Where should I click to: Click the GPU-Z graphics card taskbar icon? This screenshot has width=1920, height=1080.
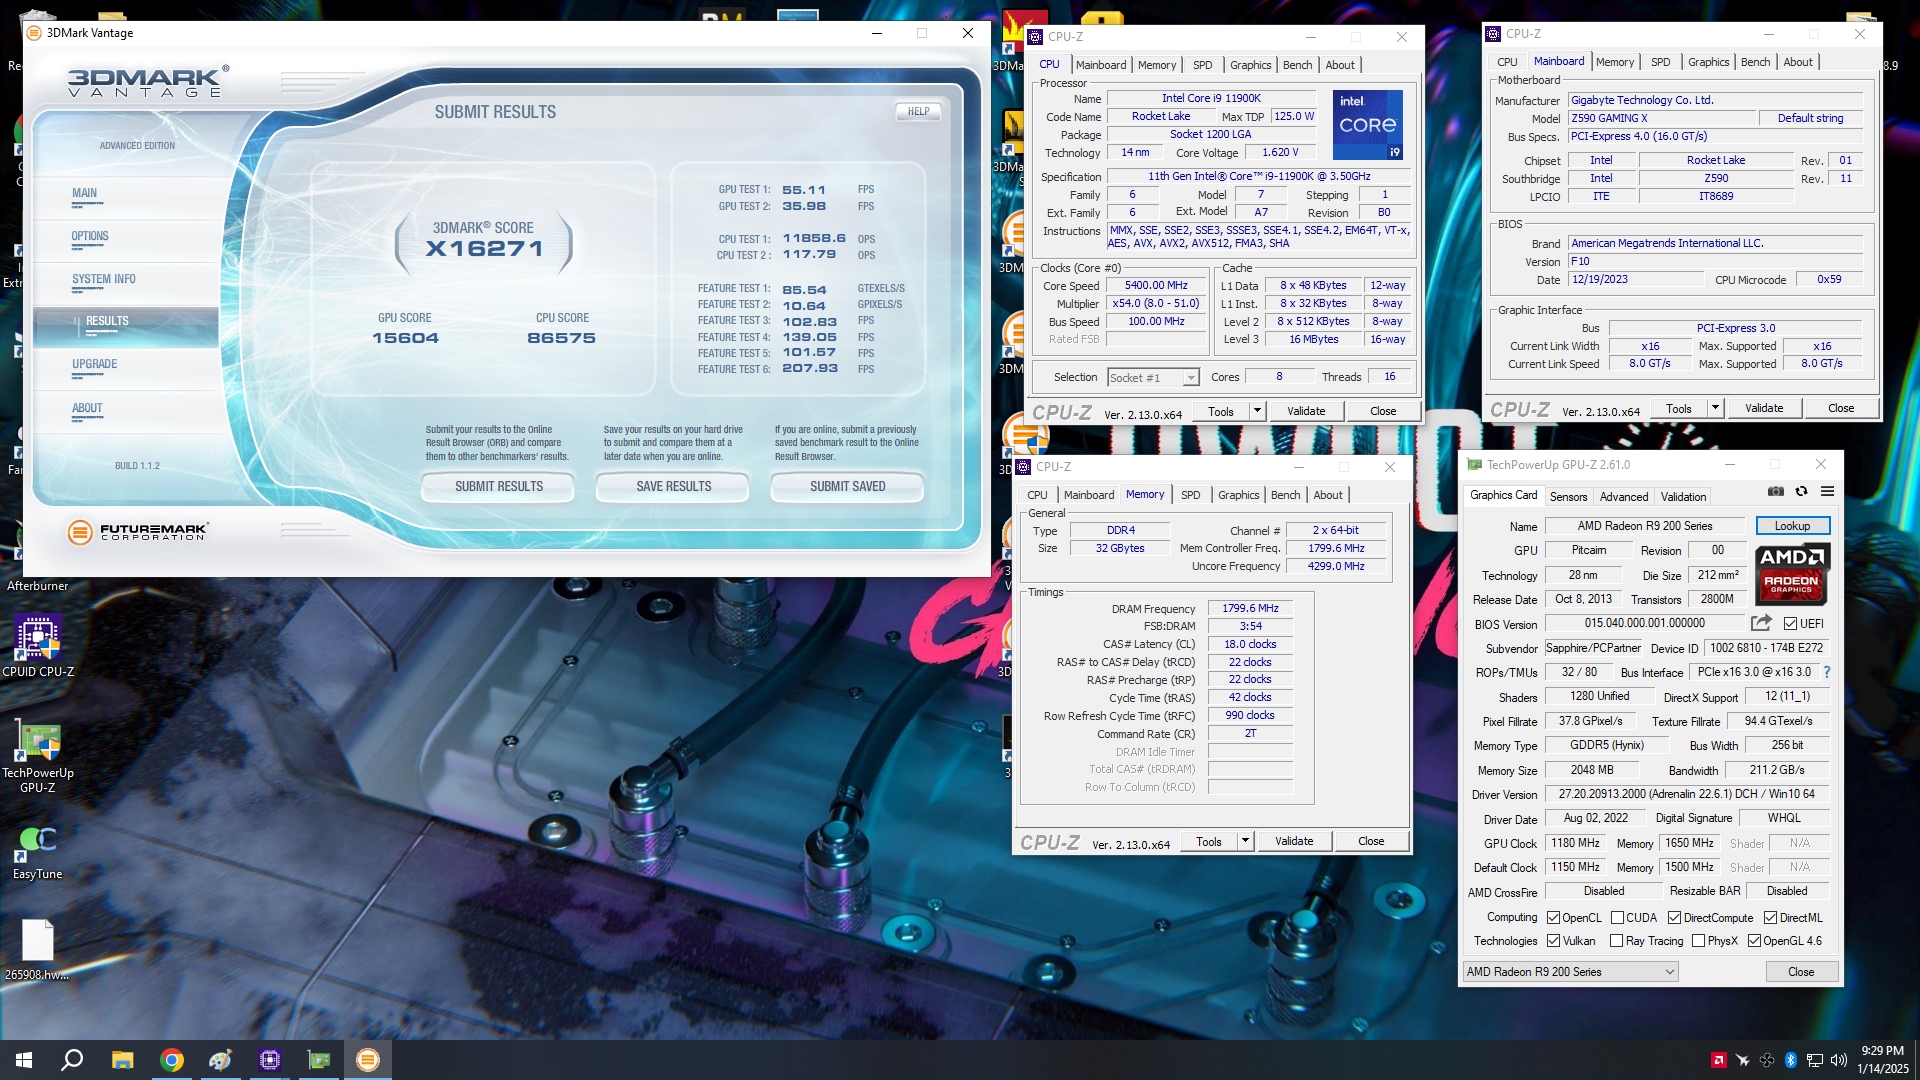click(x=319, y=1060)
